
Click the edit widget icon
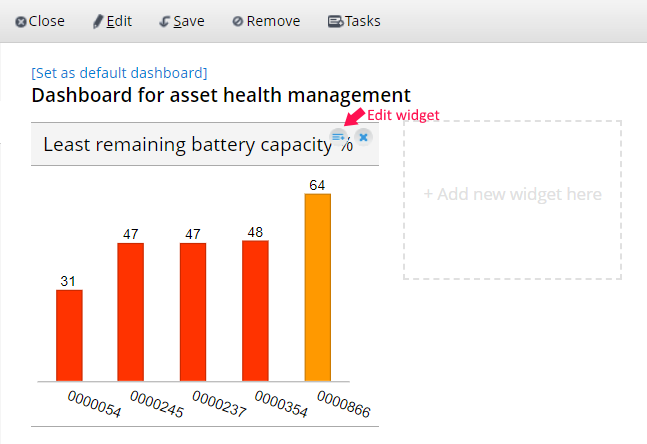point(338,137)
